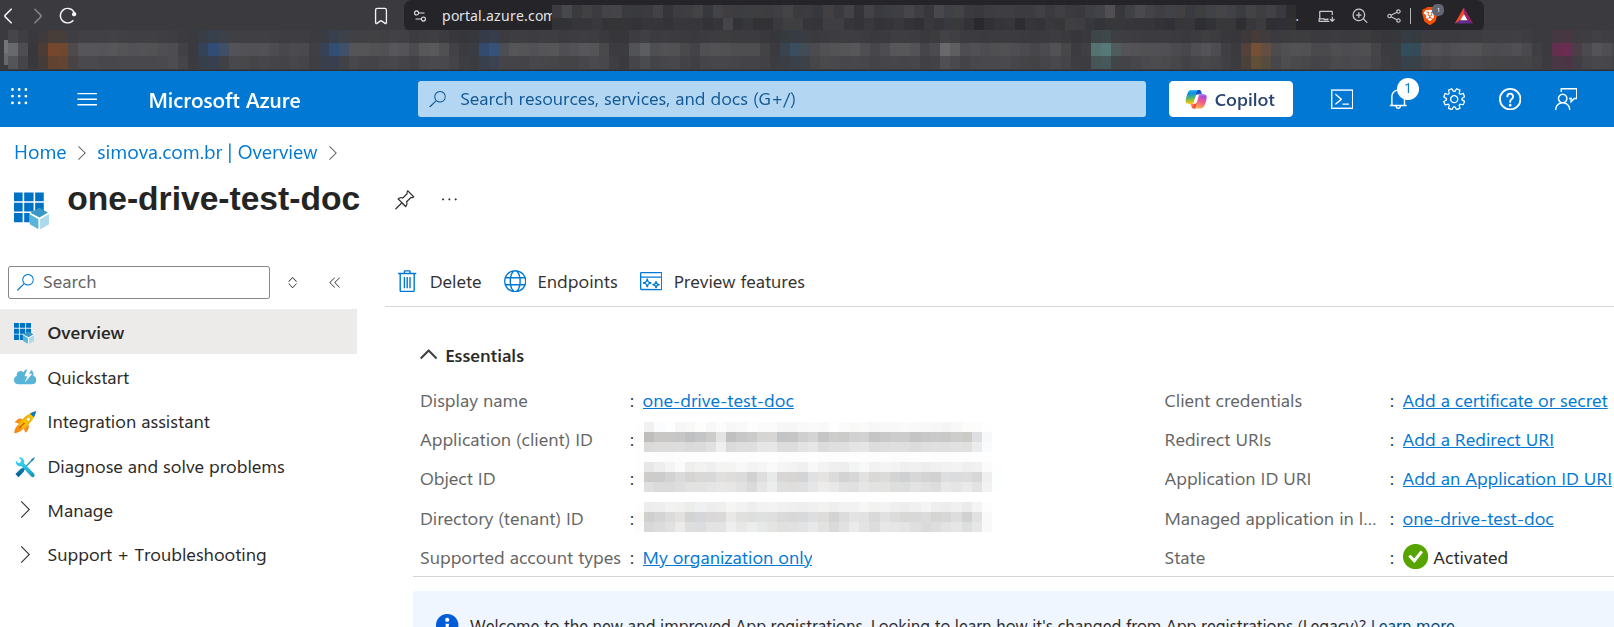Click the Feedback icon in header
This screenshot has height=627, width=1614.
pyautogui.click(x=1566, y=99)
